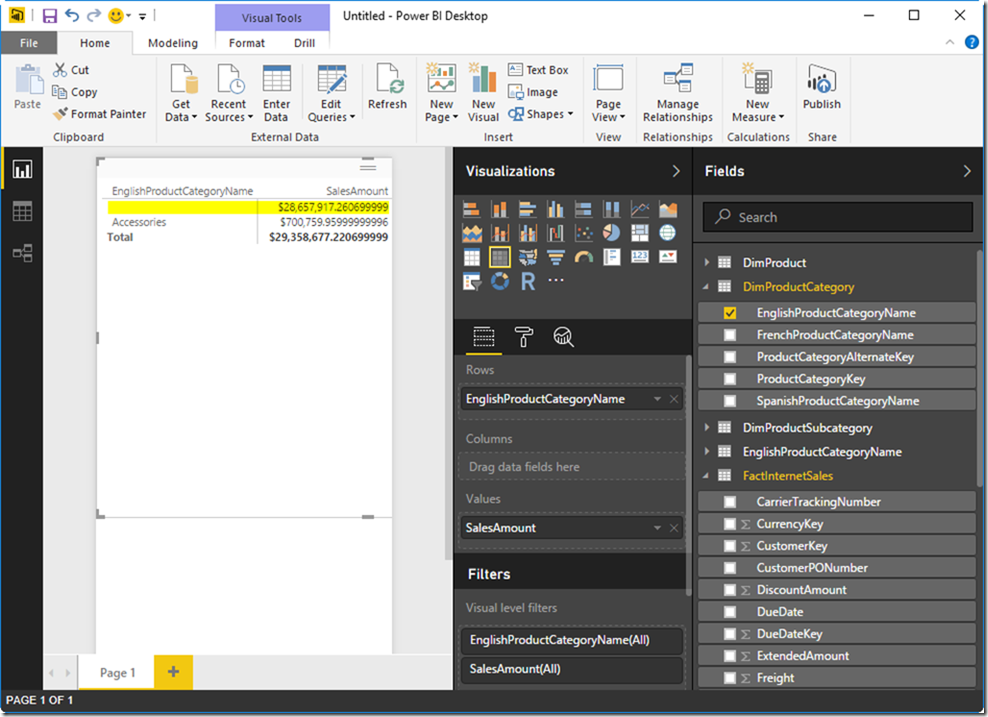
Task: Check the FrenchProductCategoryName field
Action: coord(730,335)
